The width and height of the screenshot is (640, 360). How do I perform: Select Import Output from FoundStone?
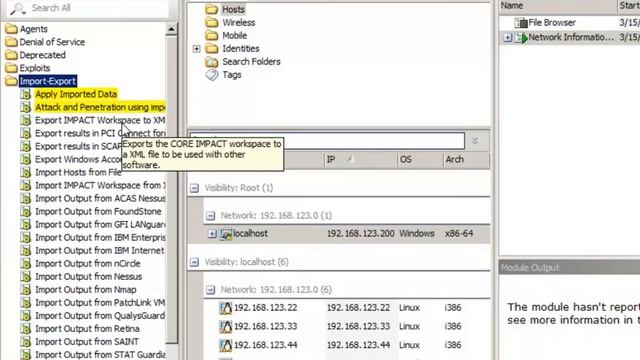(x=98, y=211)
